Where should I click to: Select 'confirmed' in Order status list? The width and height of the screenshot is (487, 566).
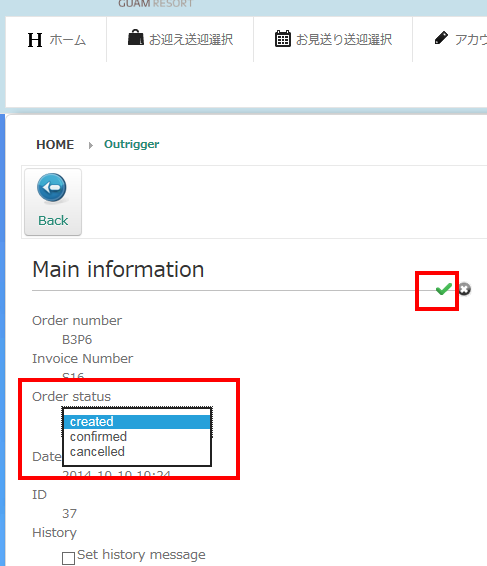(x=137, y=437)
